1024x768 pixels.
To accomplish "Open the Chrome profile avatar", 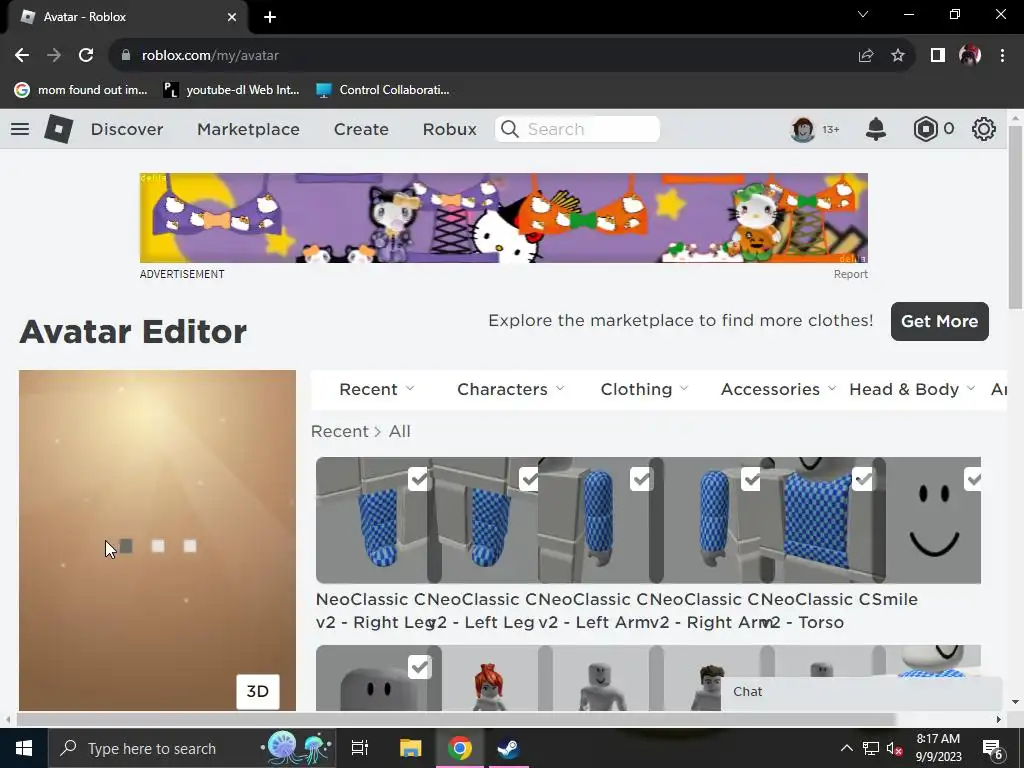I will pyautogui.click(x=970, y=56).
